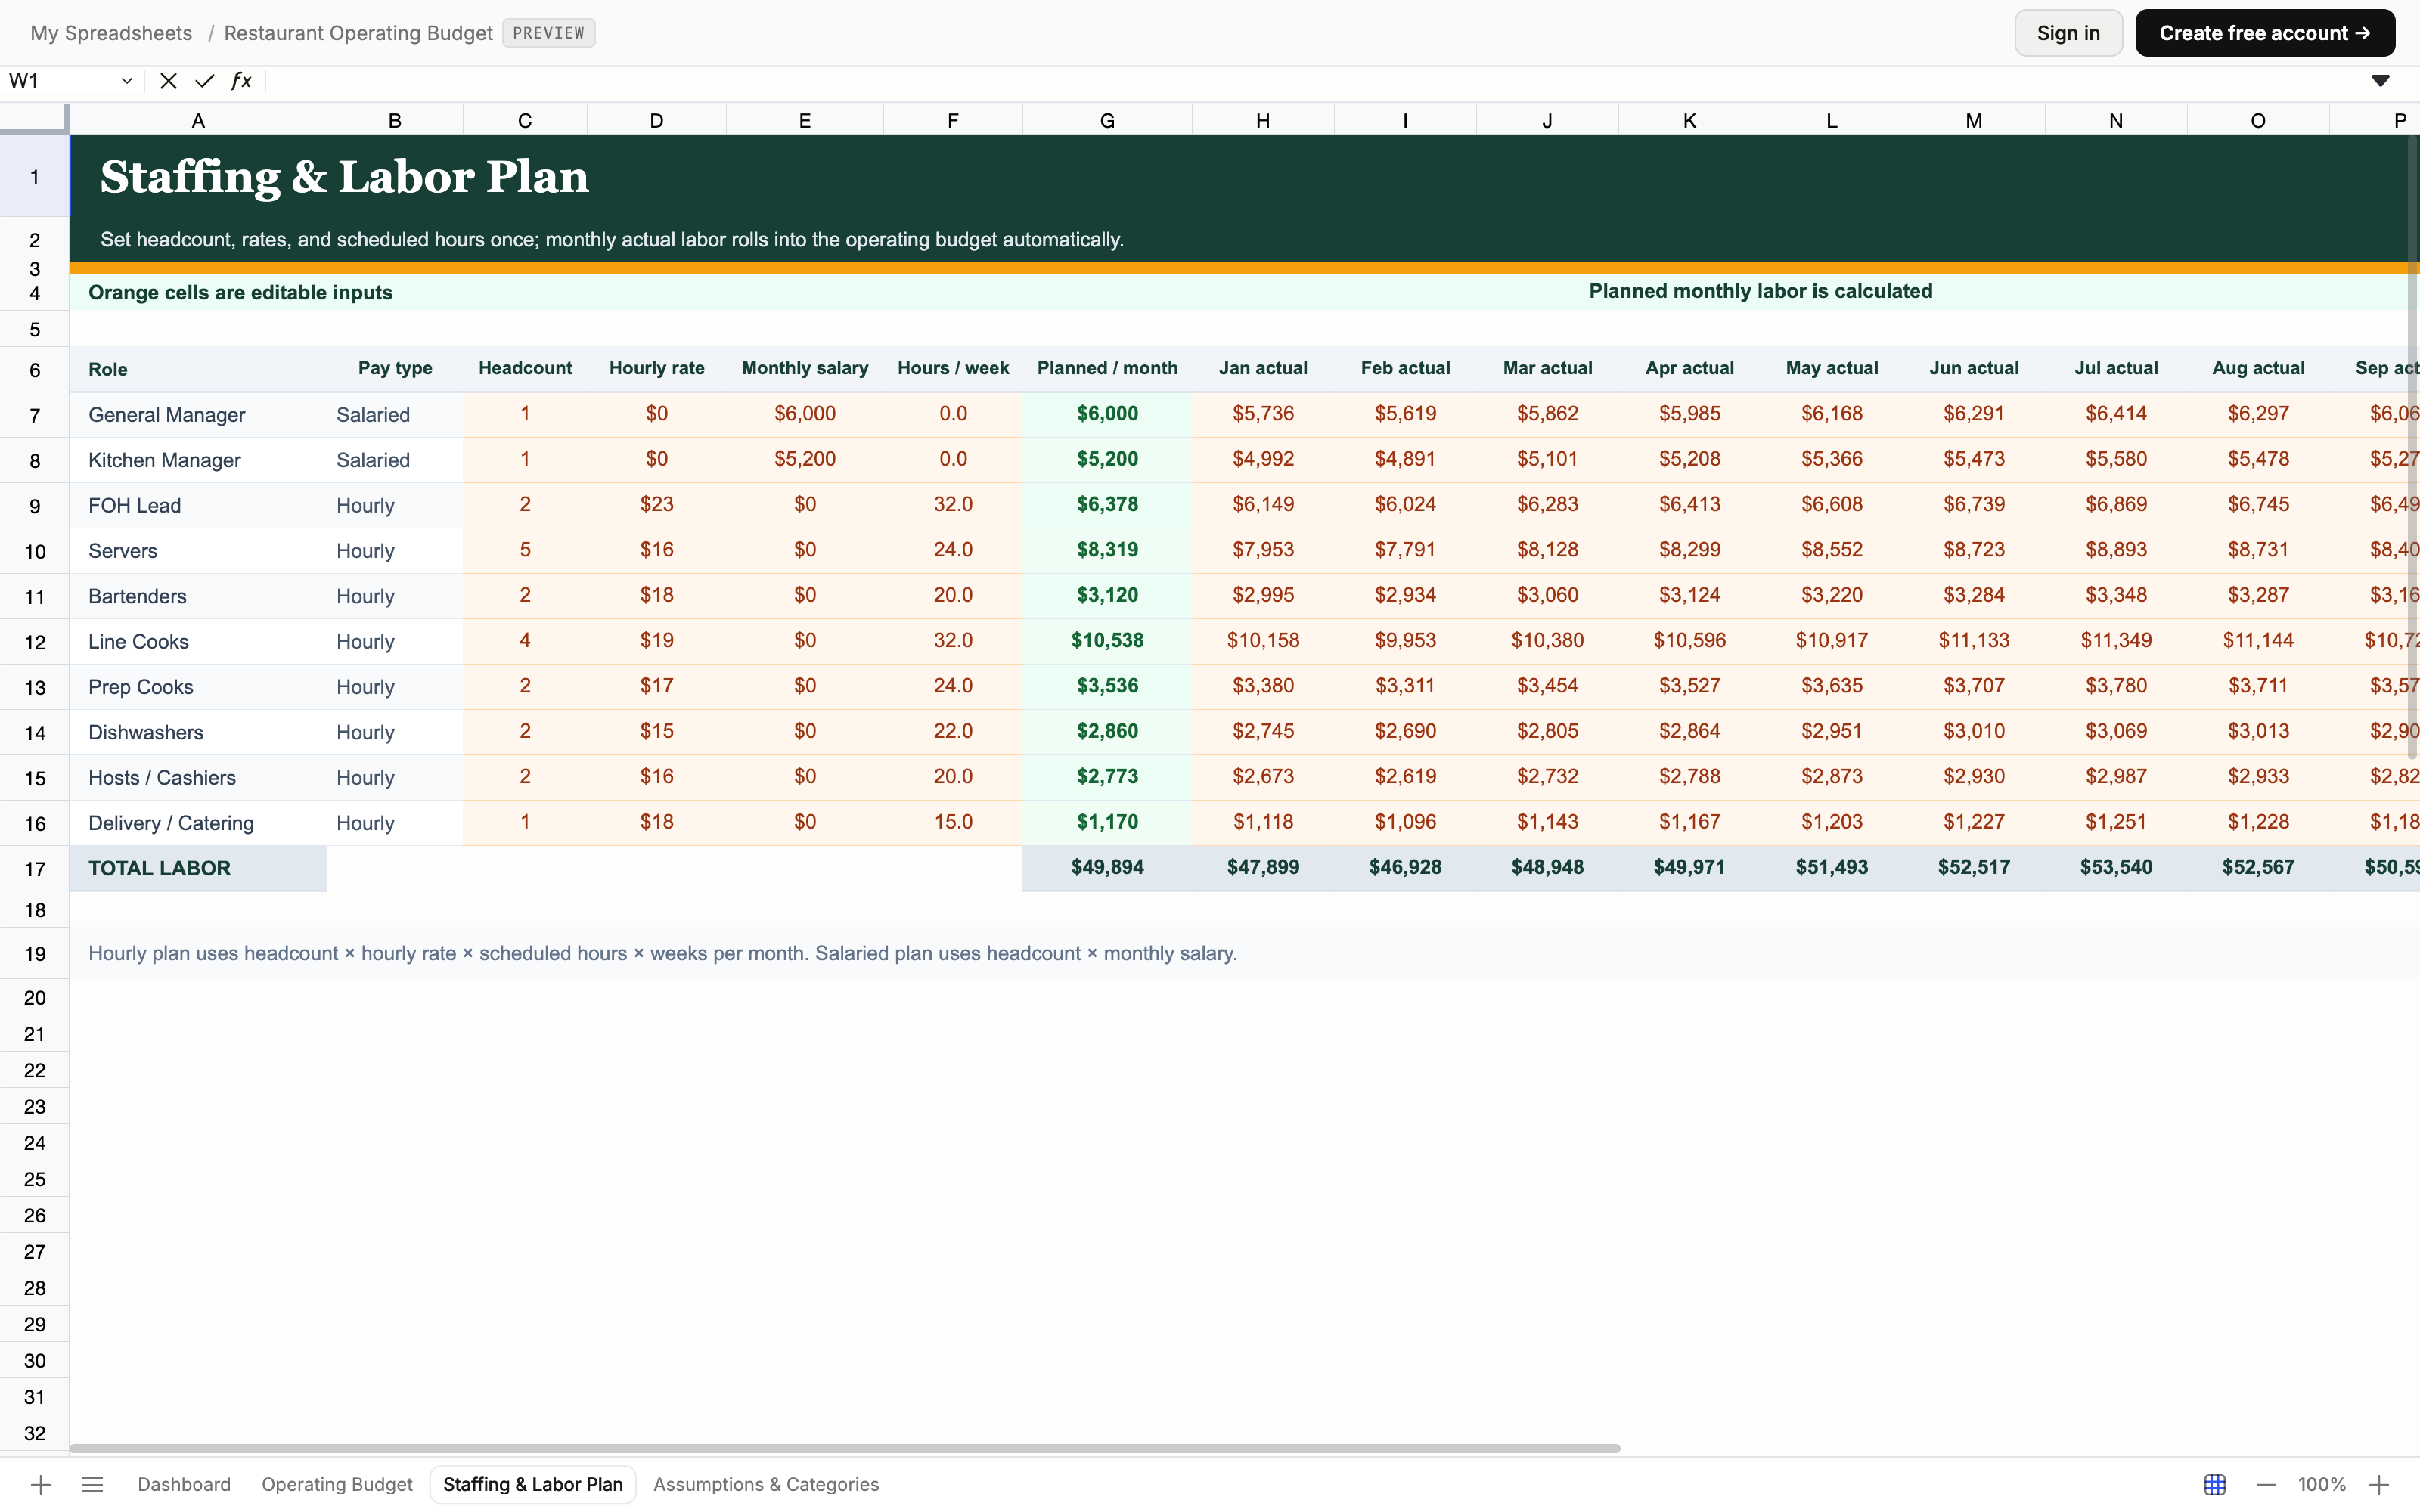The image size is (2420, 1512).
Task: Open the Assumptions & Categories tab
Action: pyautogui.click(x=766, y=1484)
